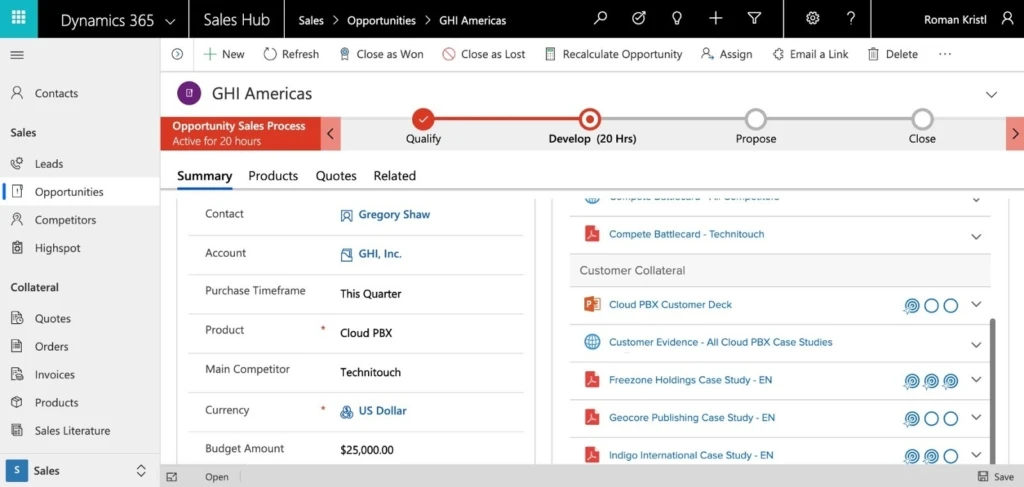
Task: Expand the Cloud PBX Customer Deck row
Action: click(976, 304)
